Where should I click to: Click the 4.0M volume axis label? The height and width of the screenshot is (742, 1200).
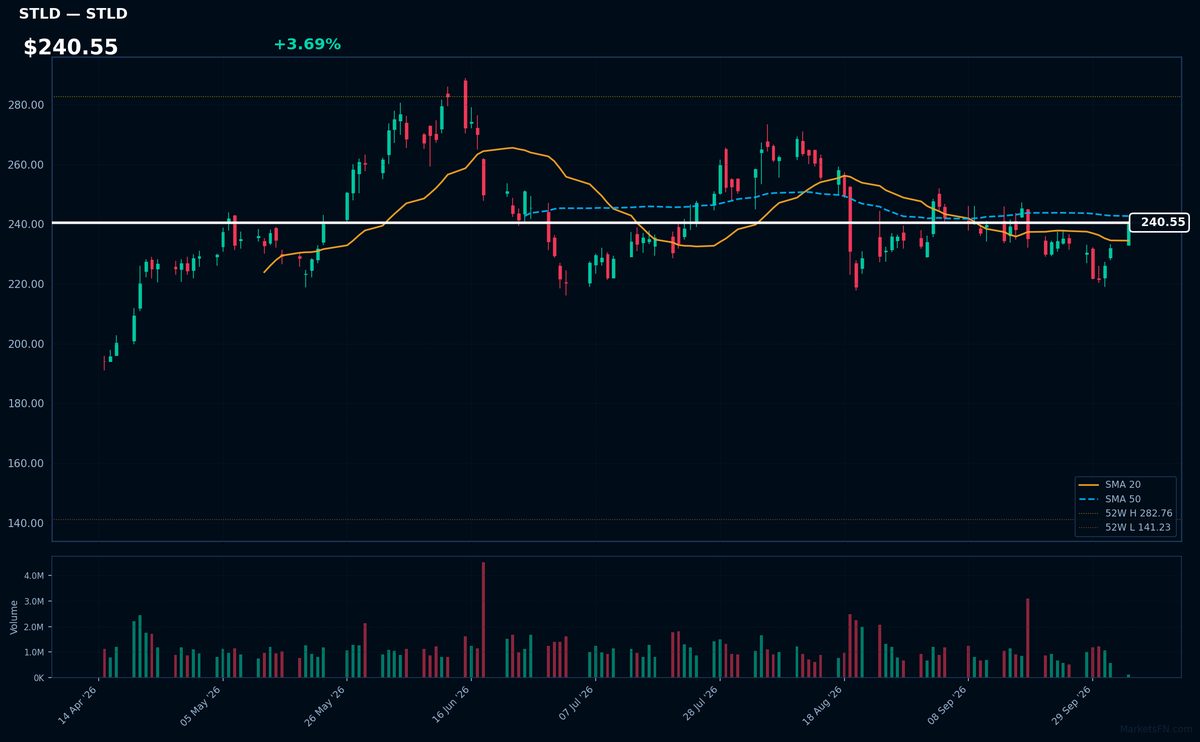click(33, 576)
